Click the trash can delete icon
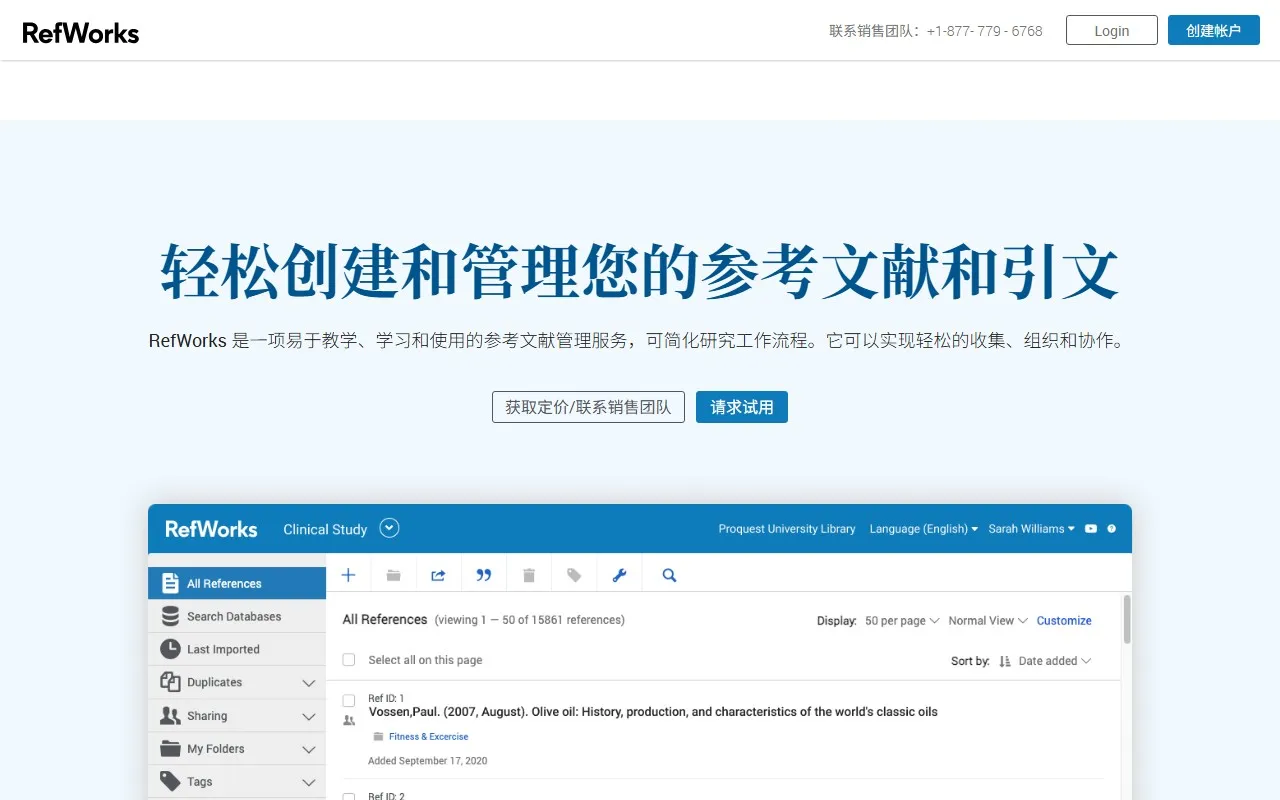This screenshot has height=800, width=1280. coord(529,575)
